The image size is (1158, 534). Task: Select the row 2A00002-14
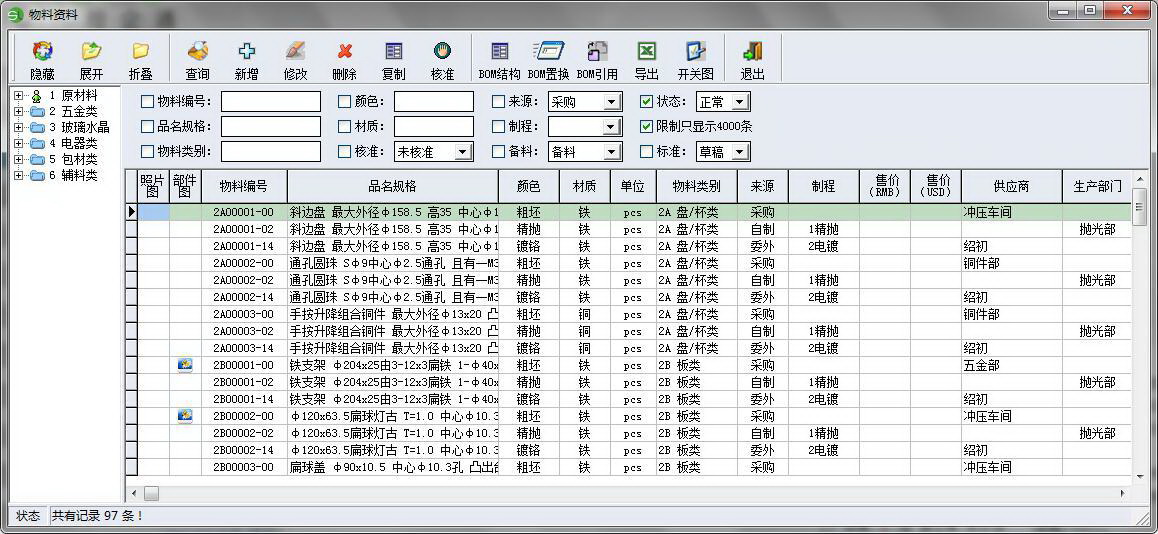point(629,297)
